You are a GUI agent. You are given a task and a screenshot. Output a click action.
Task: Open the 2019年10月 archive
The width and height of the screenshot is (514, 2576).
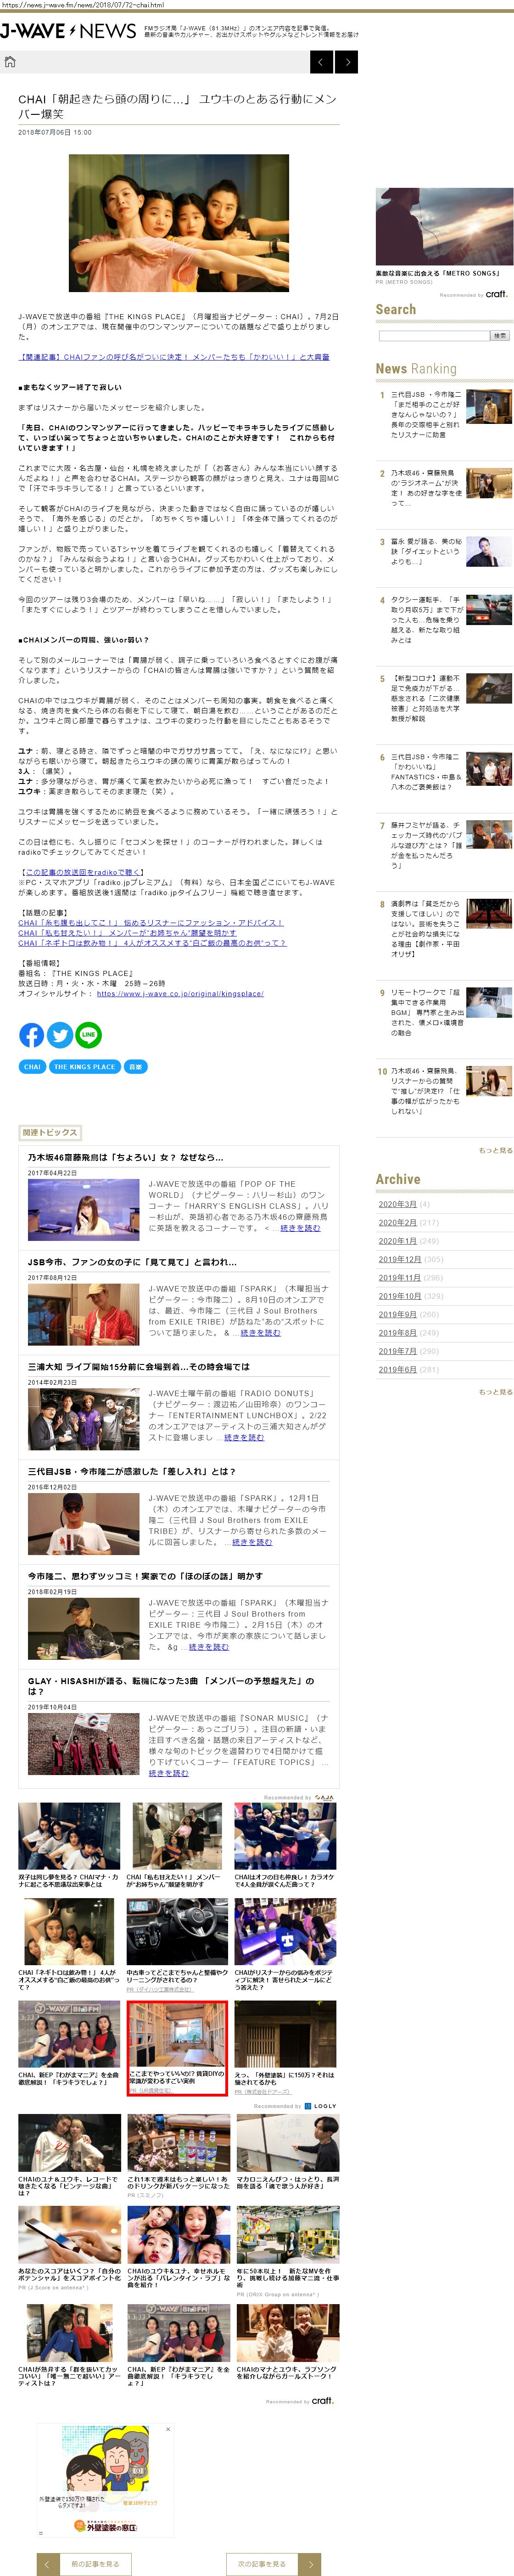[x=400, y=1295]
